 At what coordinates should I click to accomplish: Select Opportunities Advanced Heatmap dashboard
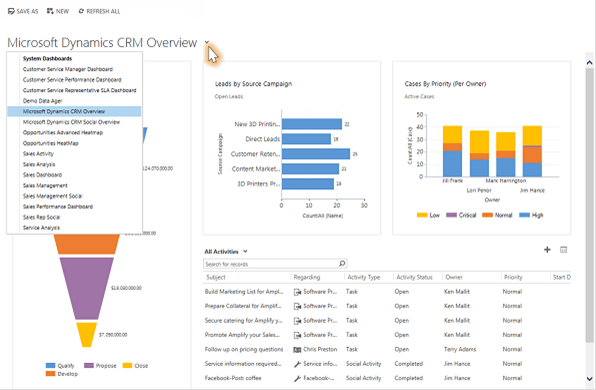point(63,133)
